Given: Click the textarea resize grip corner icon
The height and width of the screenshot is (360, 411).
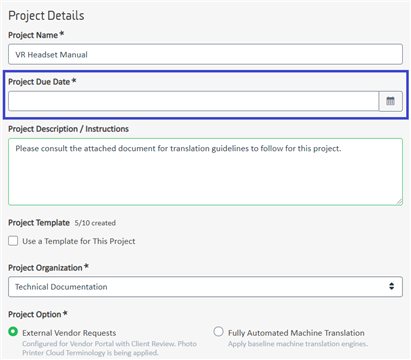Looking at the screenshot, I should click(x=399, y=201).
